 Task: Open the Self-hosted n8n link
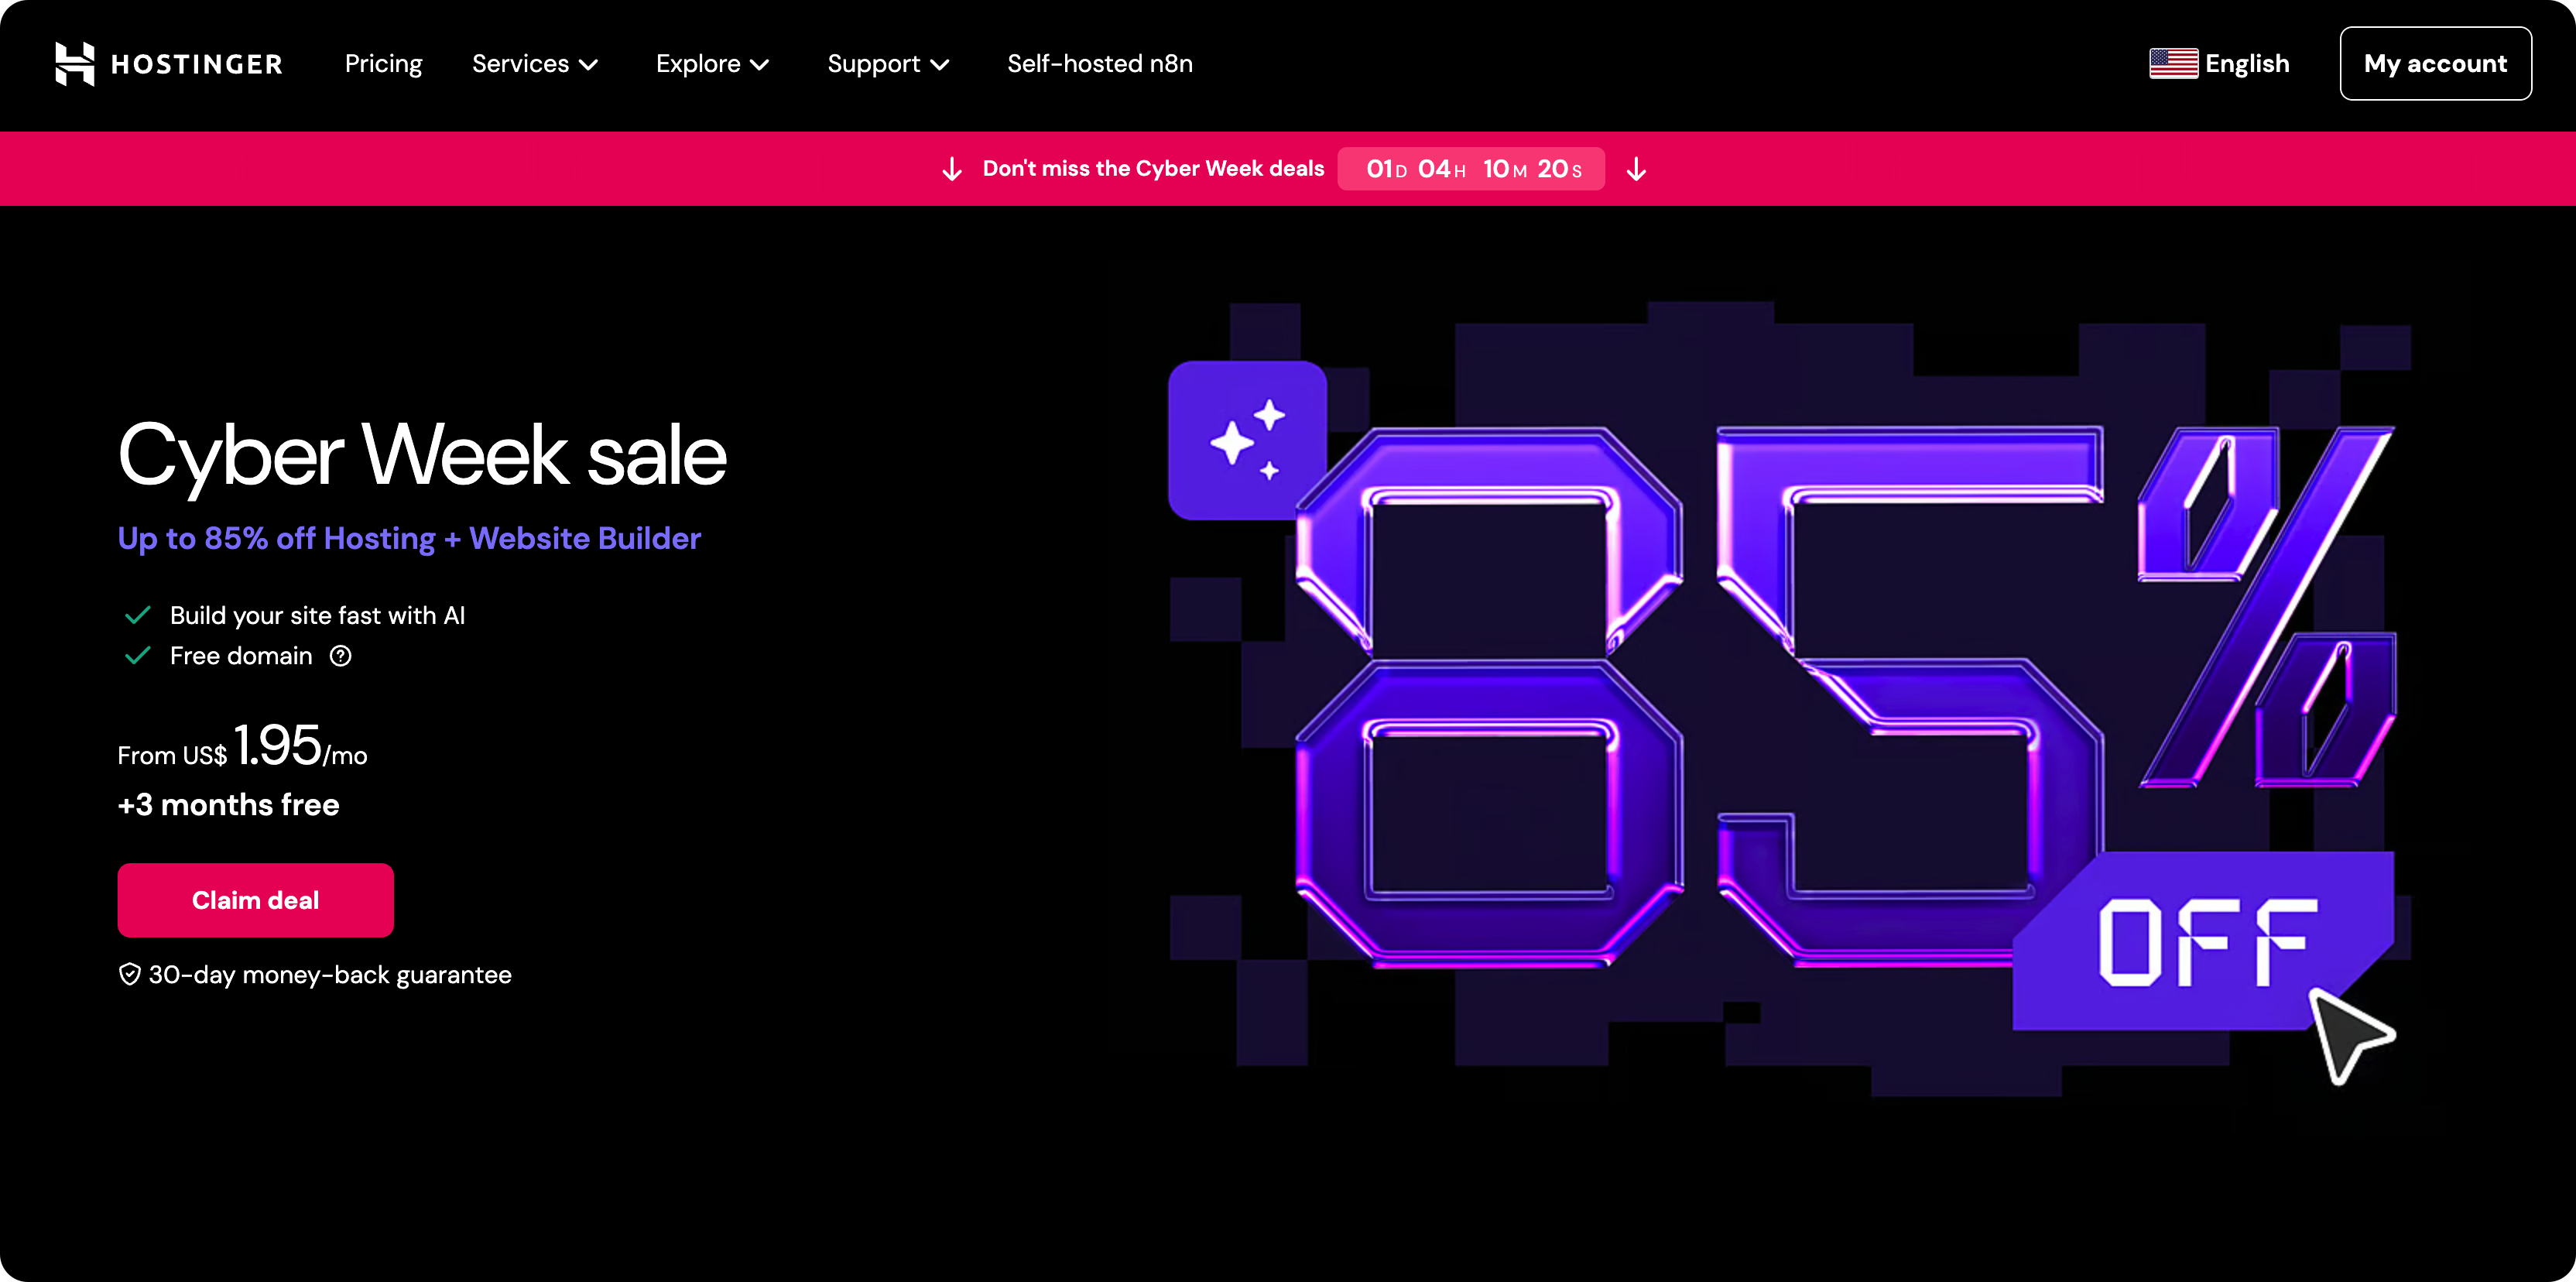coord(1099,64)
